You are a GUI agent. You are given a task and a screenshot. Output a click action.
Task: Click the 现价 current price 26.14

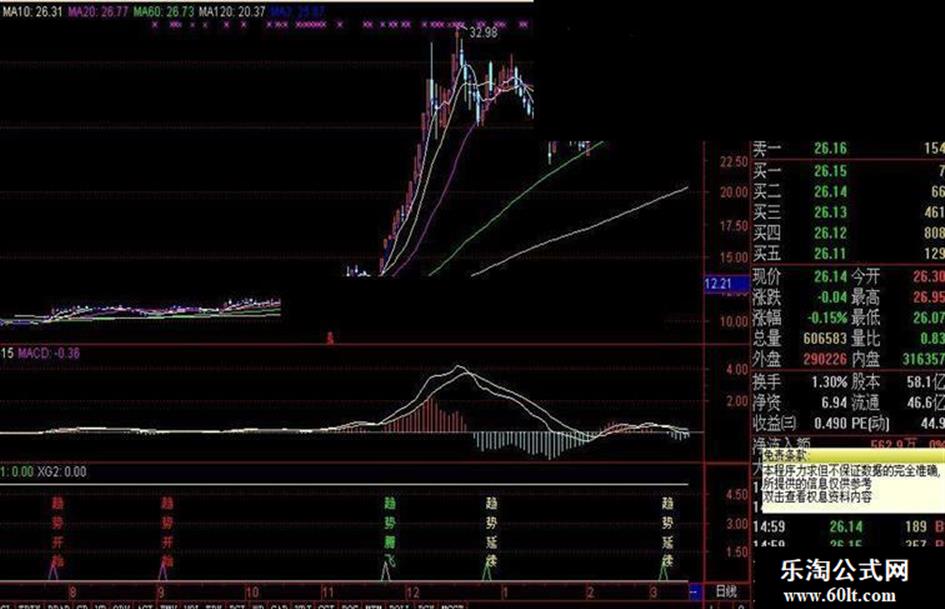pyautogui.click(x=830, y=277)
